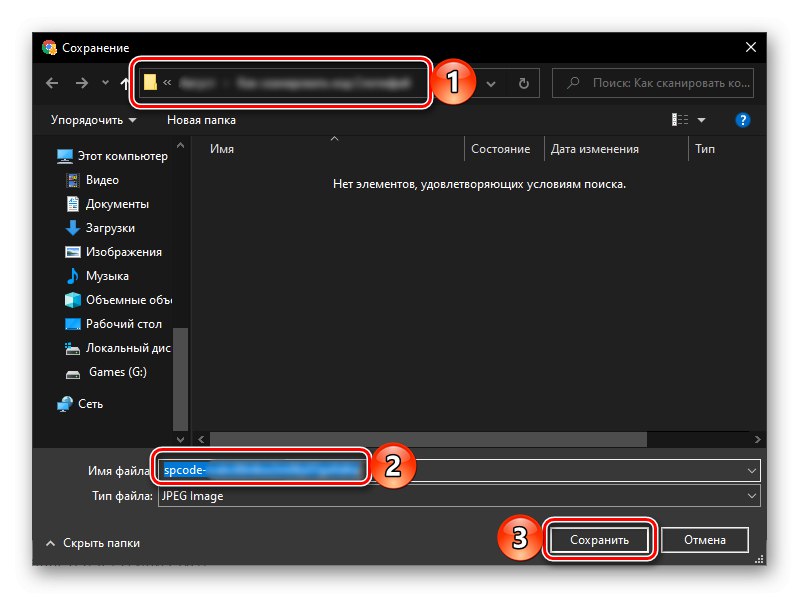The width and height of the screenshot is (799, 598).
Task: Click the Chrome icon in title bar
Action: tap(49, 47)
